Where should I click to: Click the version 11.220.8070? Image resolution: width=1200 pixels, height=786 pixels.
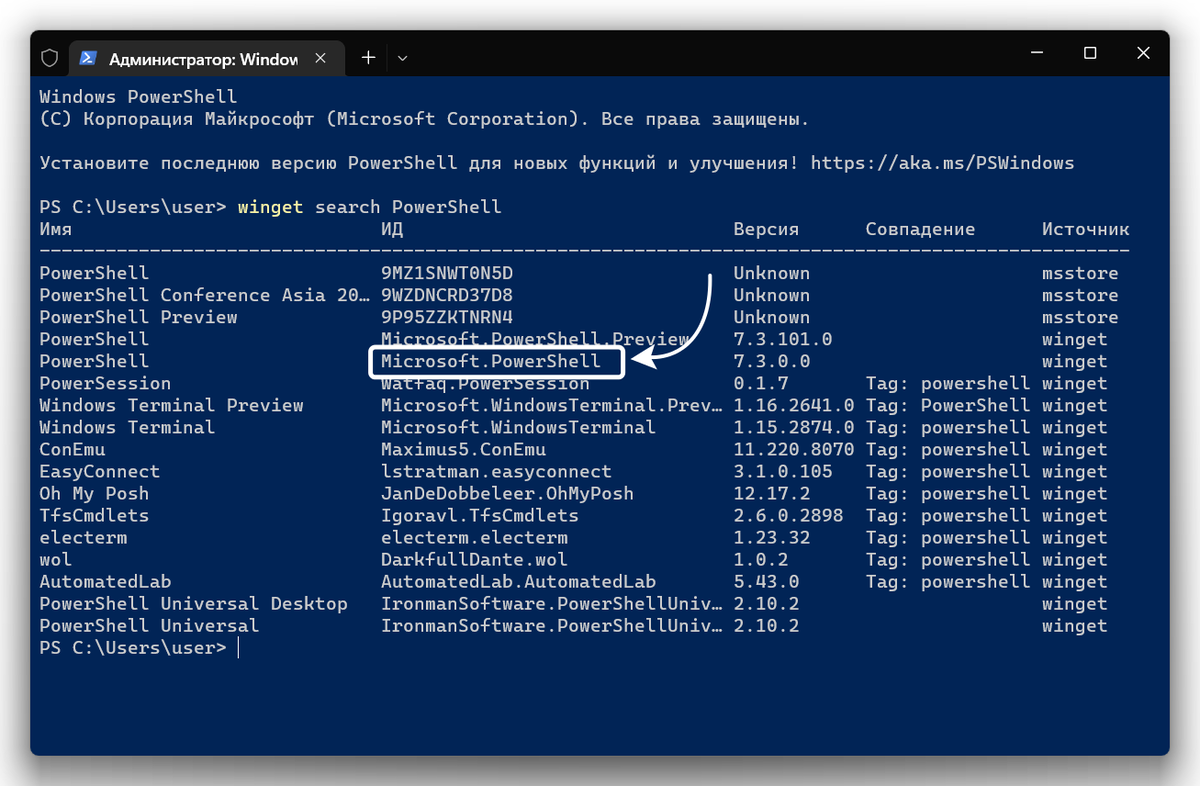click(x=793, y=449)
